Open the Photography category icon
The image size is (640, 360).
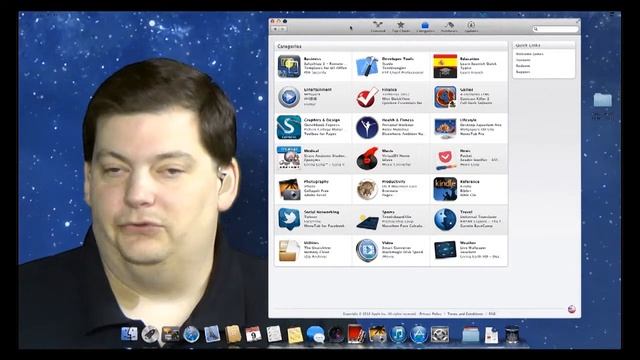coord(289,189)
